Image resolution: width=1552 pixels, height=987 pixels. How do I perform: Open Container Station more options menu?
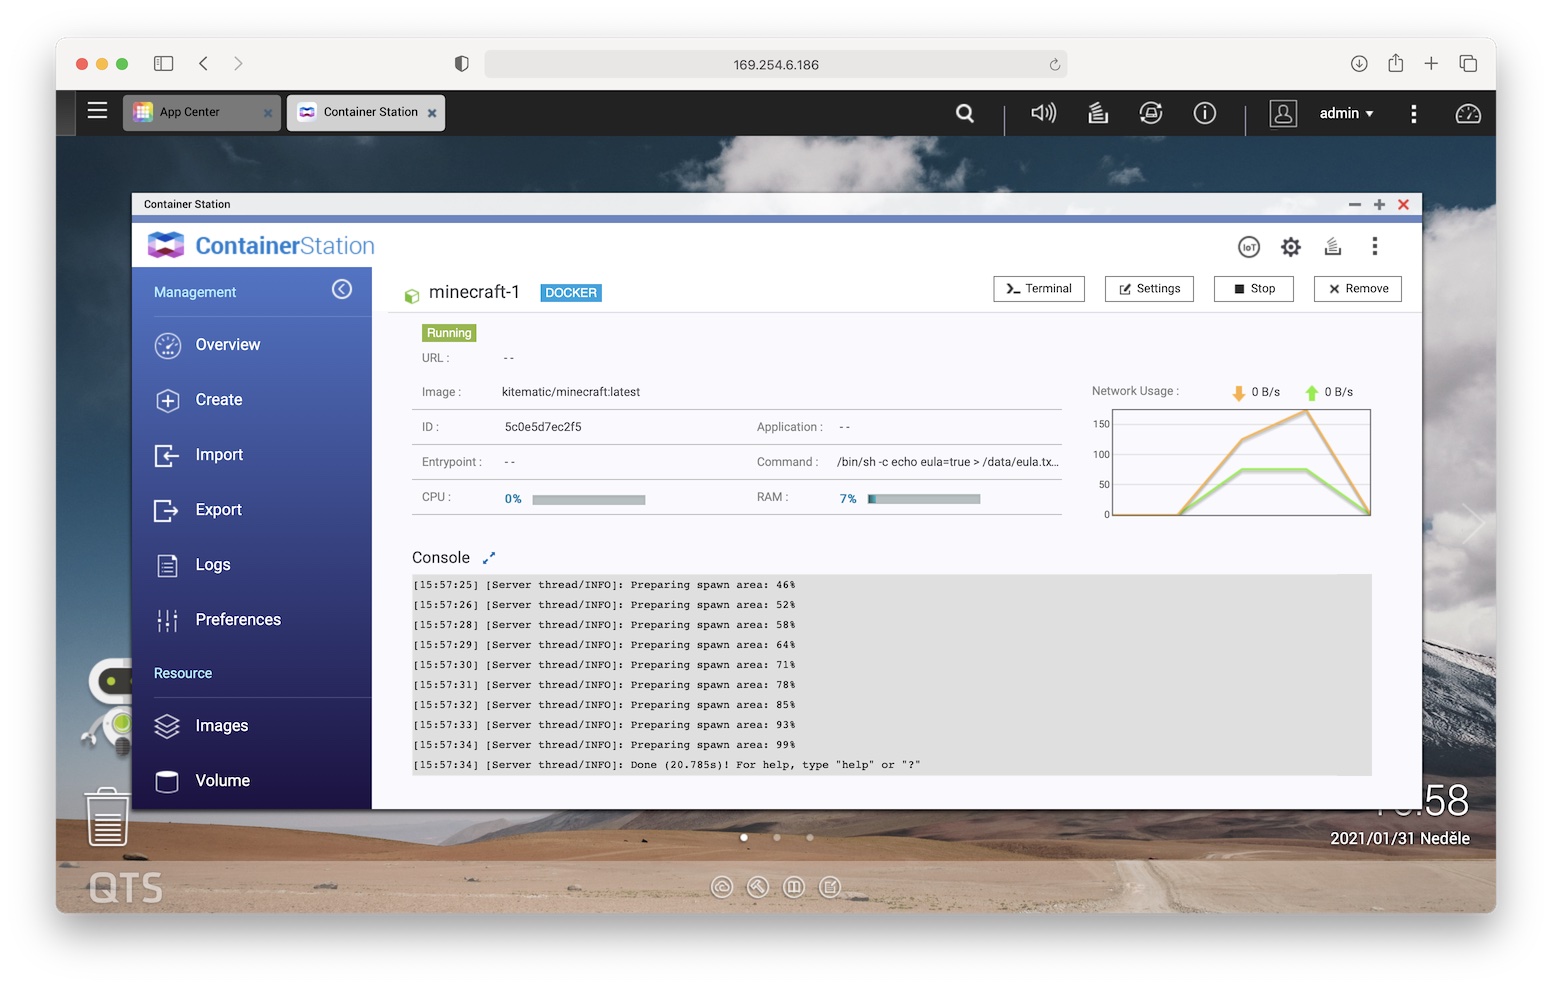coord(1374,247)
